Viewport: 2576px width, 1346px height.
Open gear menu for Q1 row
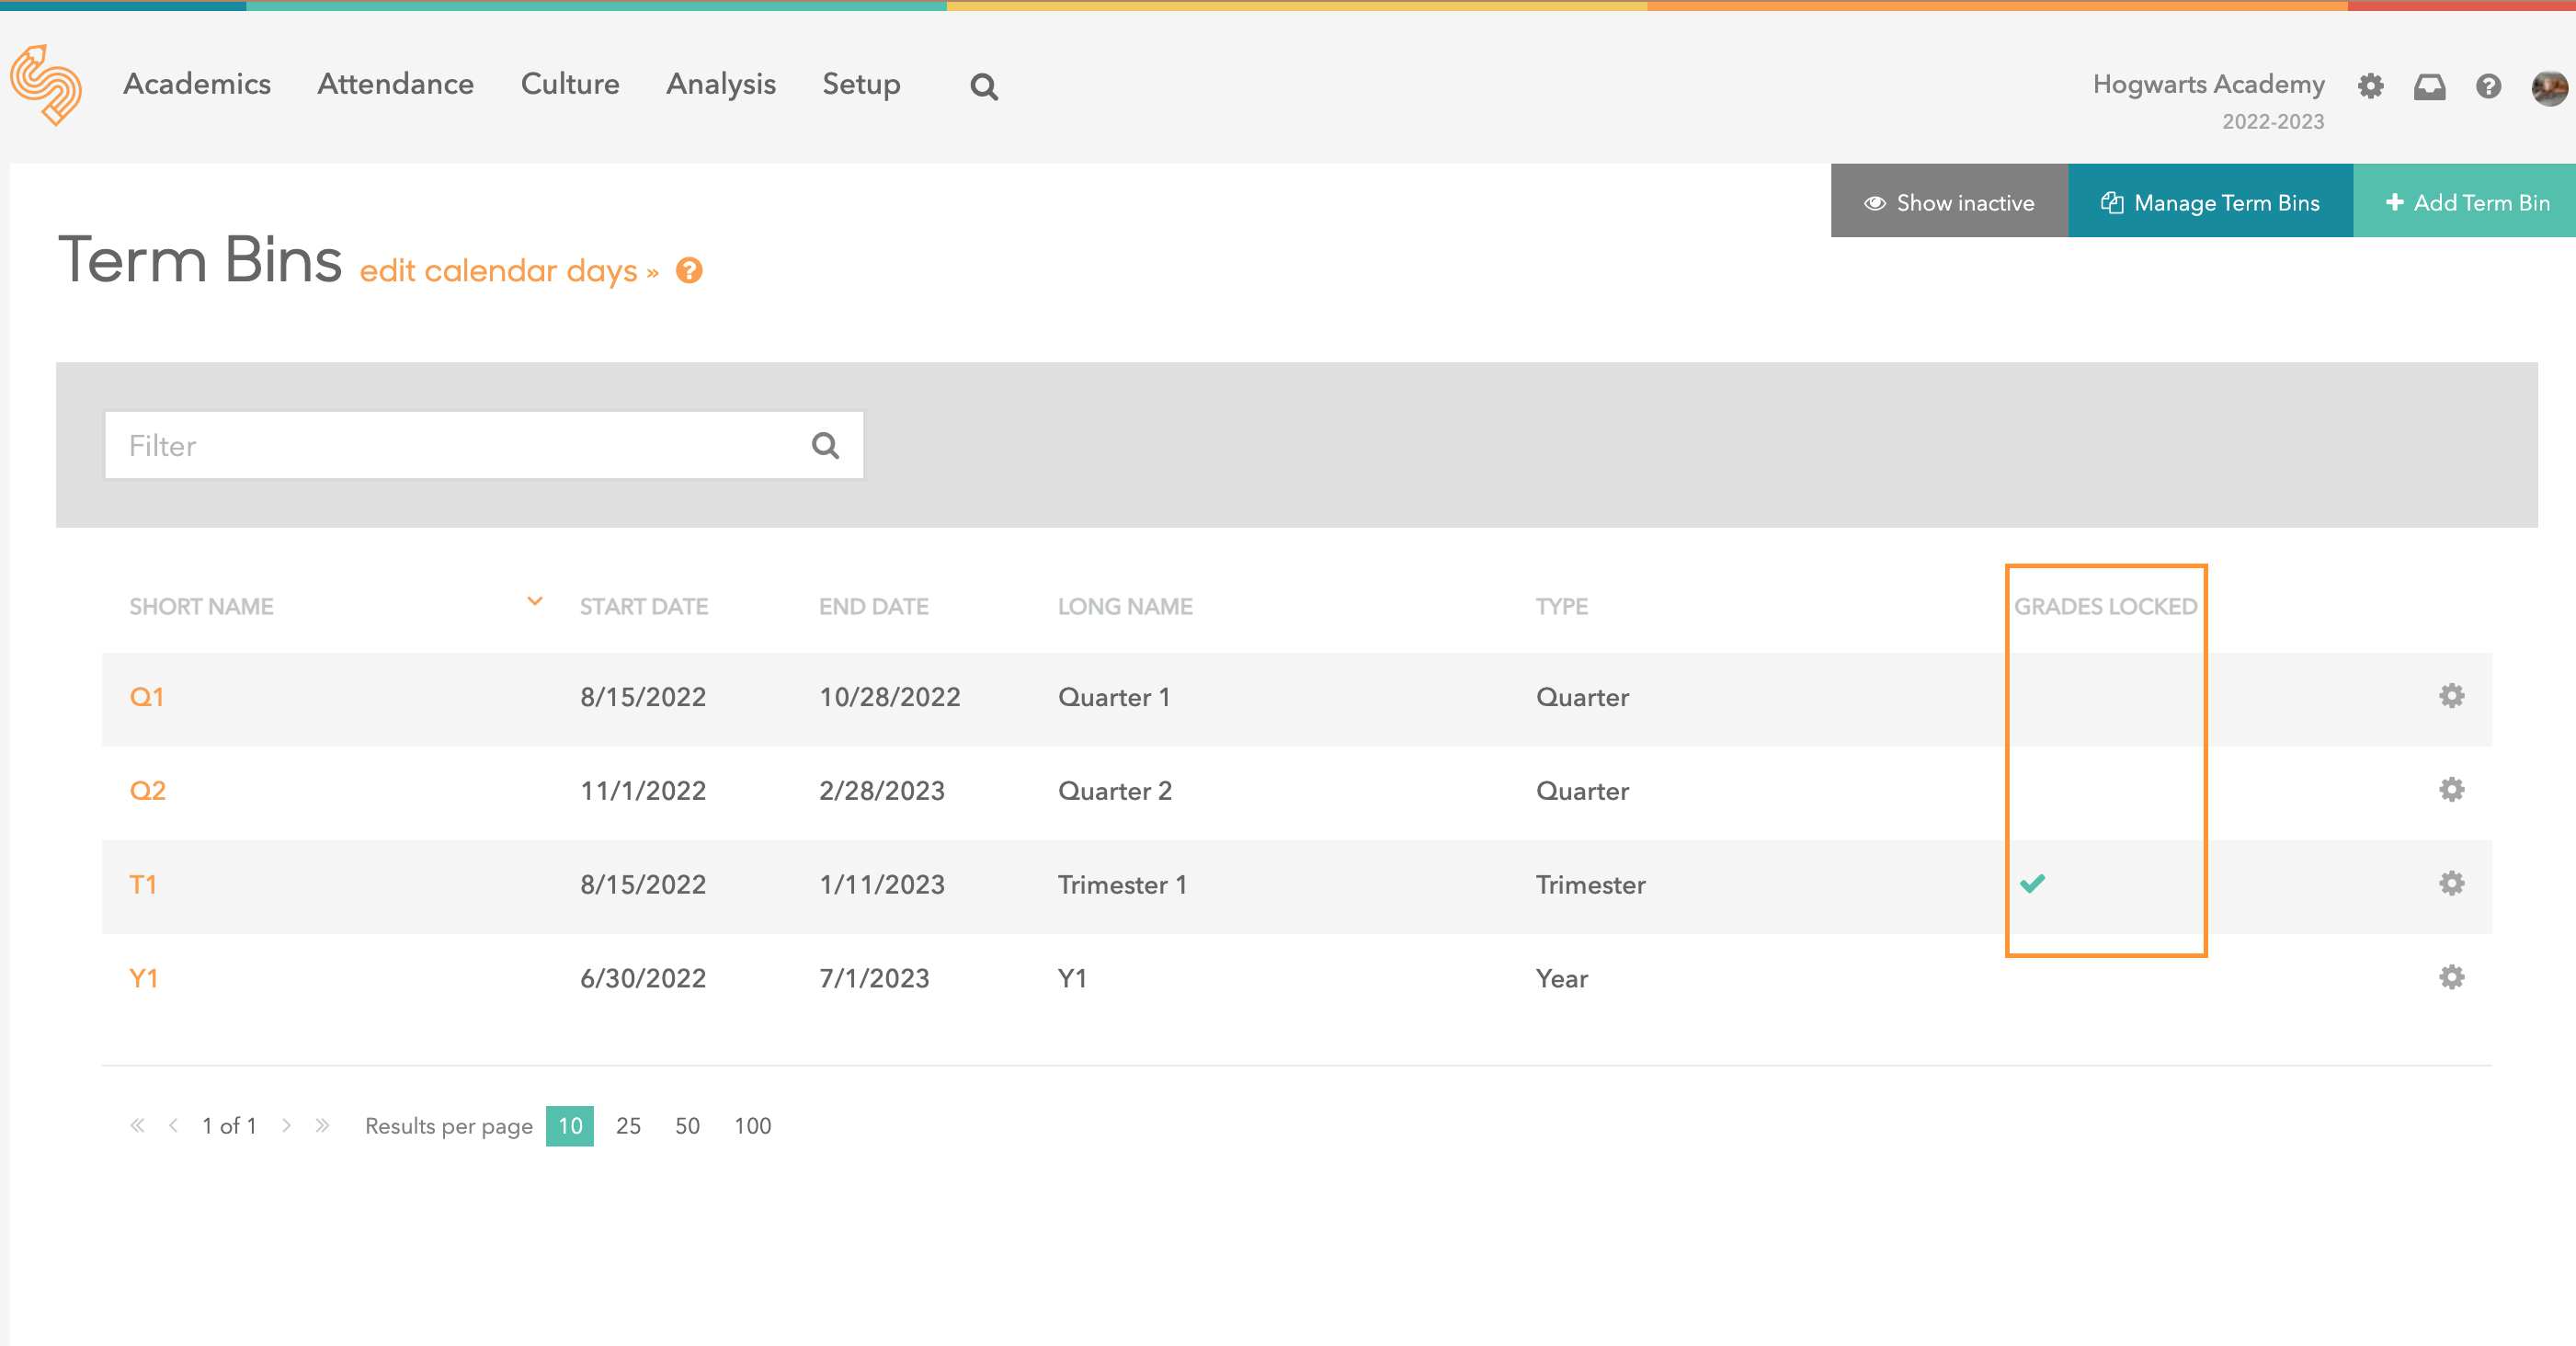point(2451,696)
